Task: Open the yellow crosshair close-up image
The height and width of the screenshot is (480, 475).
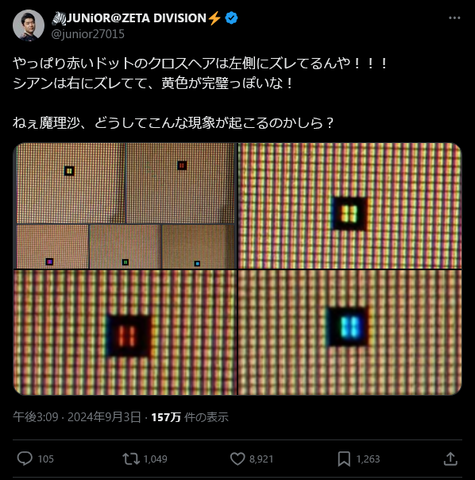Action: 350,206
